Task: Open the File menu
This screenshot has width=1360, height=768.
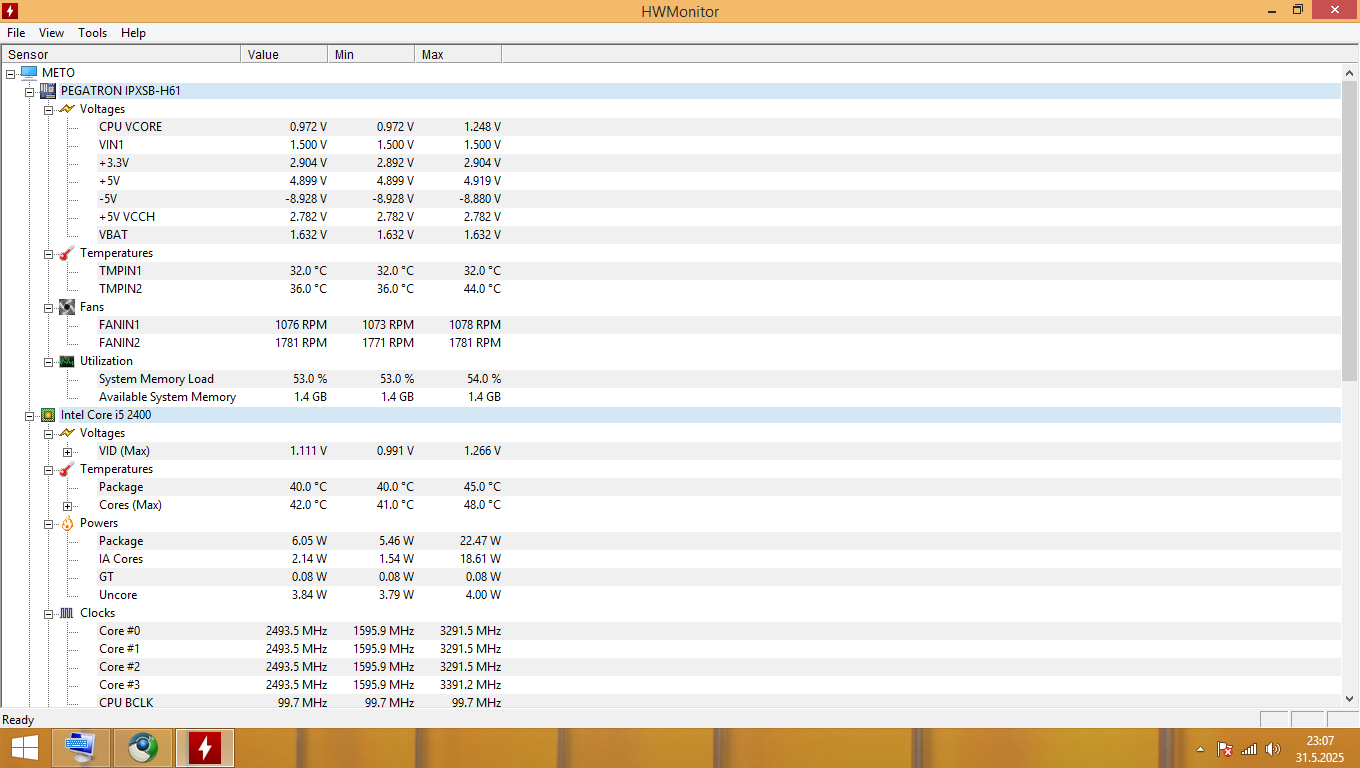Action: [16, 33]
